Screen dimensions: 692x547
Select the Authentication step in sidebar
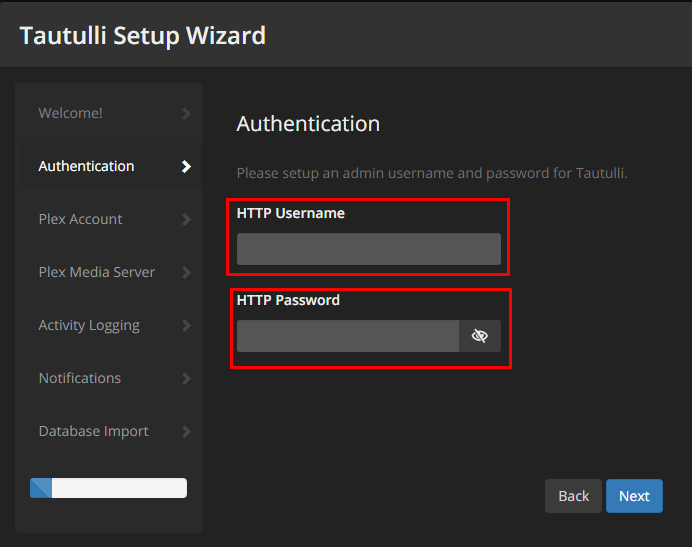(109, 166)
